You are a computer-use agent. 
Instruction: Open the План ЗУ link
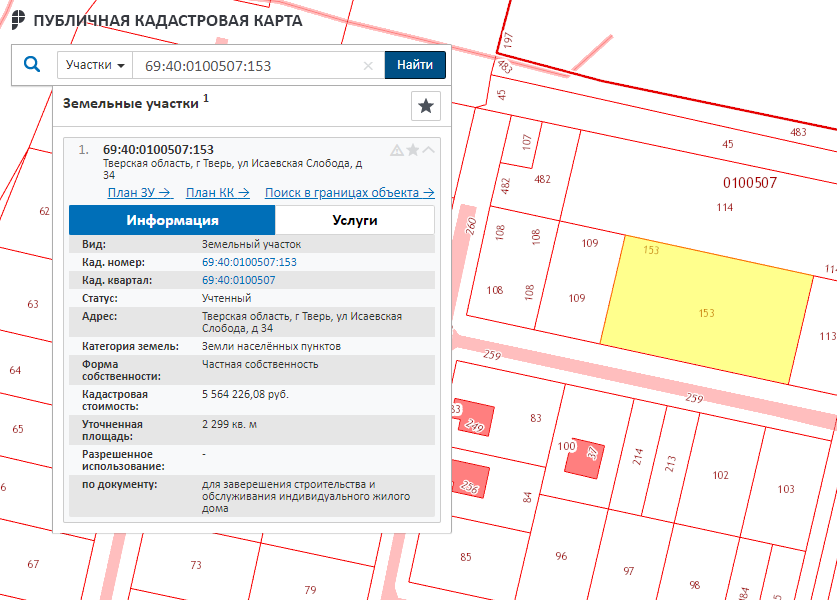pos(140,193)
